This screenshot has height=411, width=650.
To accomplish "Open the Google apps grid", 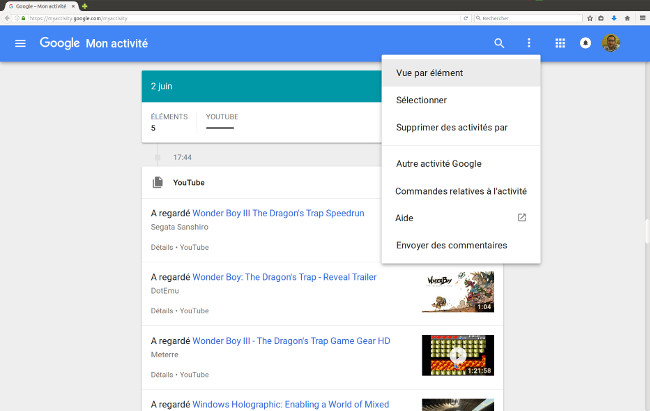I will [x=560, y=43].
